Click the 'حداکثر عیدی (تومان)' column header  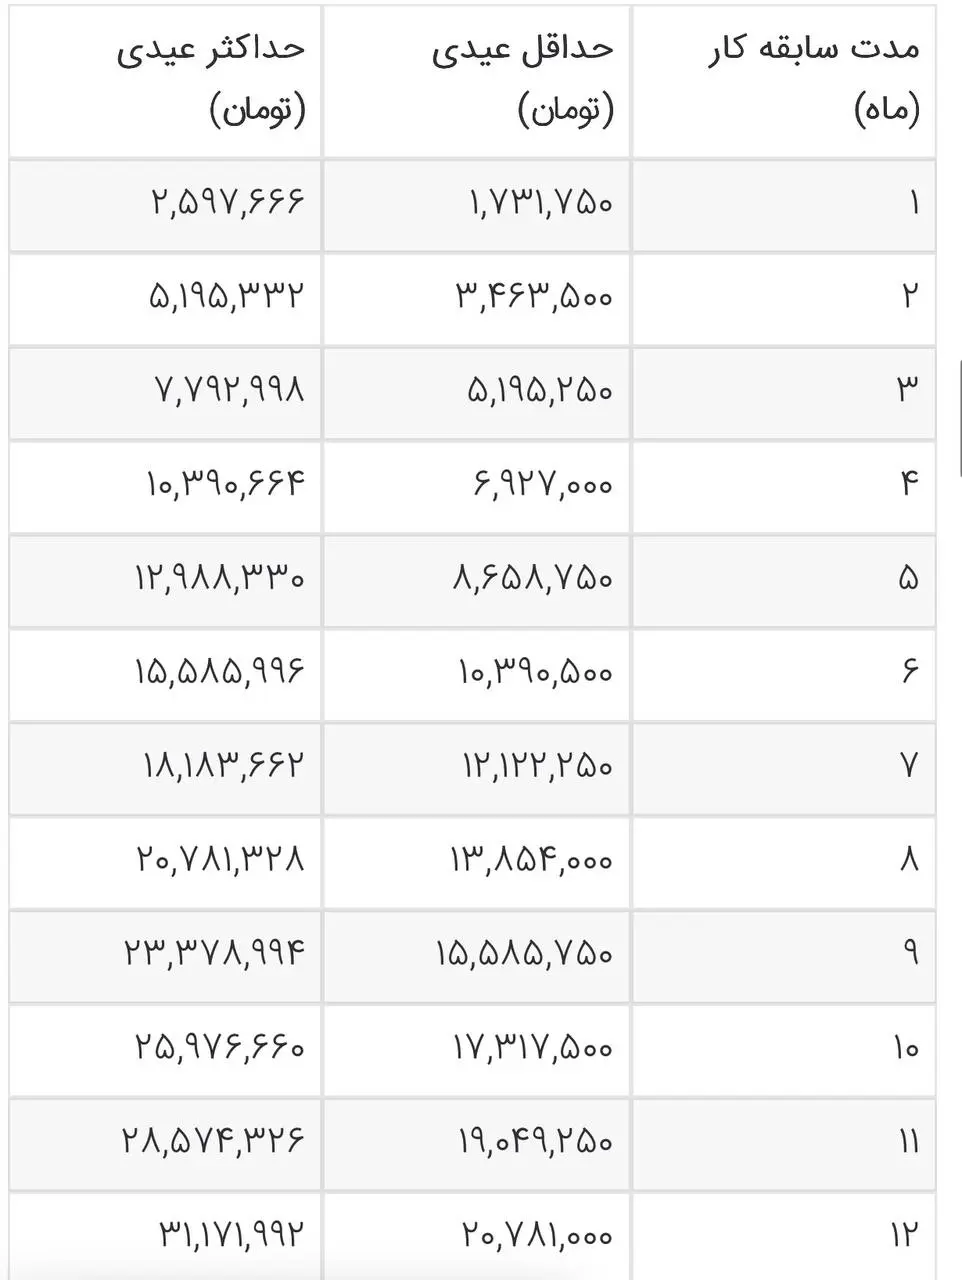[212, 79]
